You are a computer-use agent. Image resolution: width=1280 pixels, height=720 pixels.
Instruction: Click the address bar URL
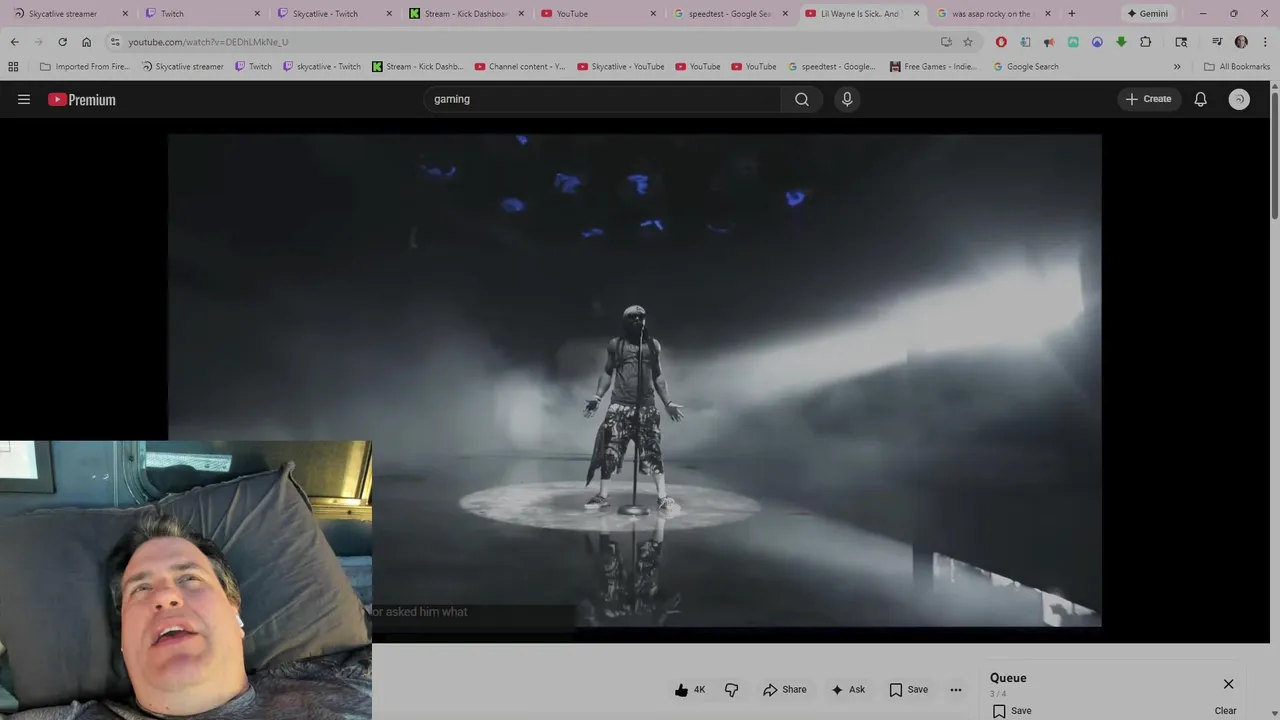pos(208,42)
